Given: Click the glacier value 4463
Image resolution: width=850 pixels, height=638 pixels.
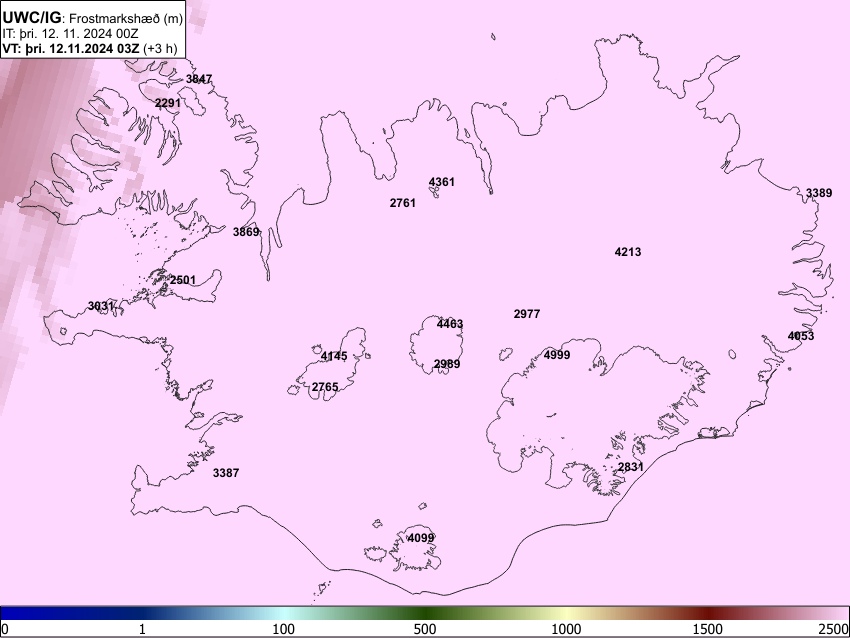Looking at the screenshot, I should (x=450, y=324).
